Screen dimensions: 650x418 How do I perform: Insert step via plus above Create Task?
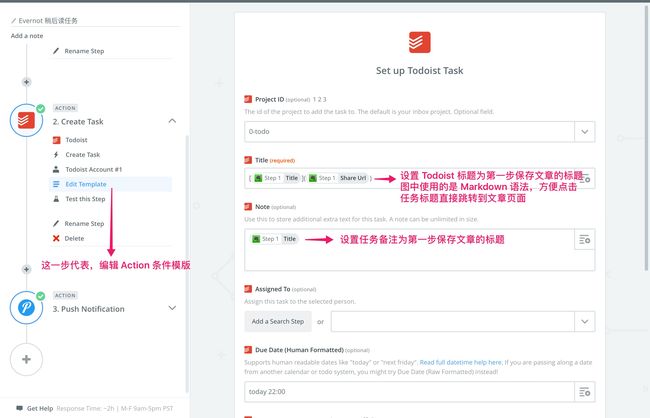[x=27, y=82]
